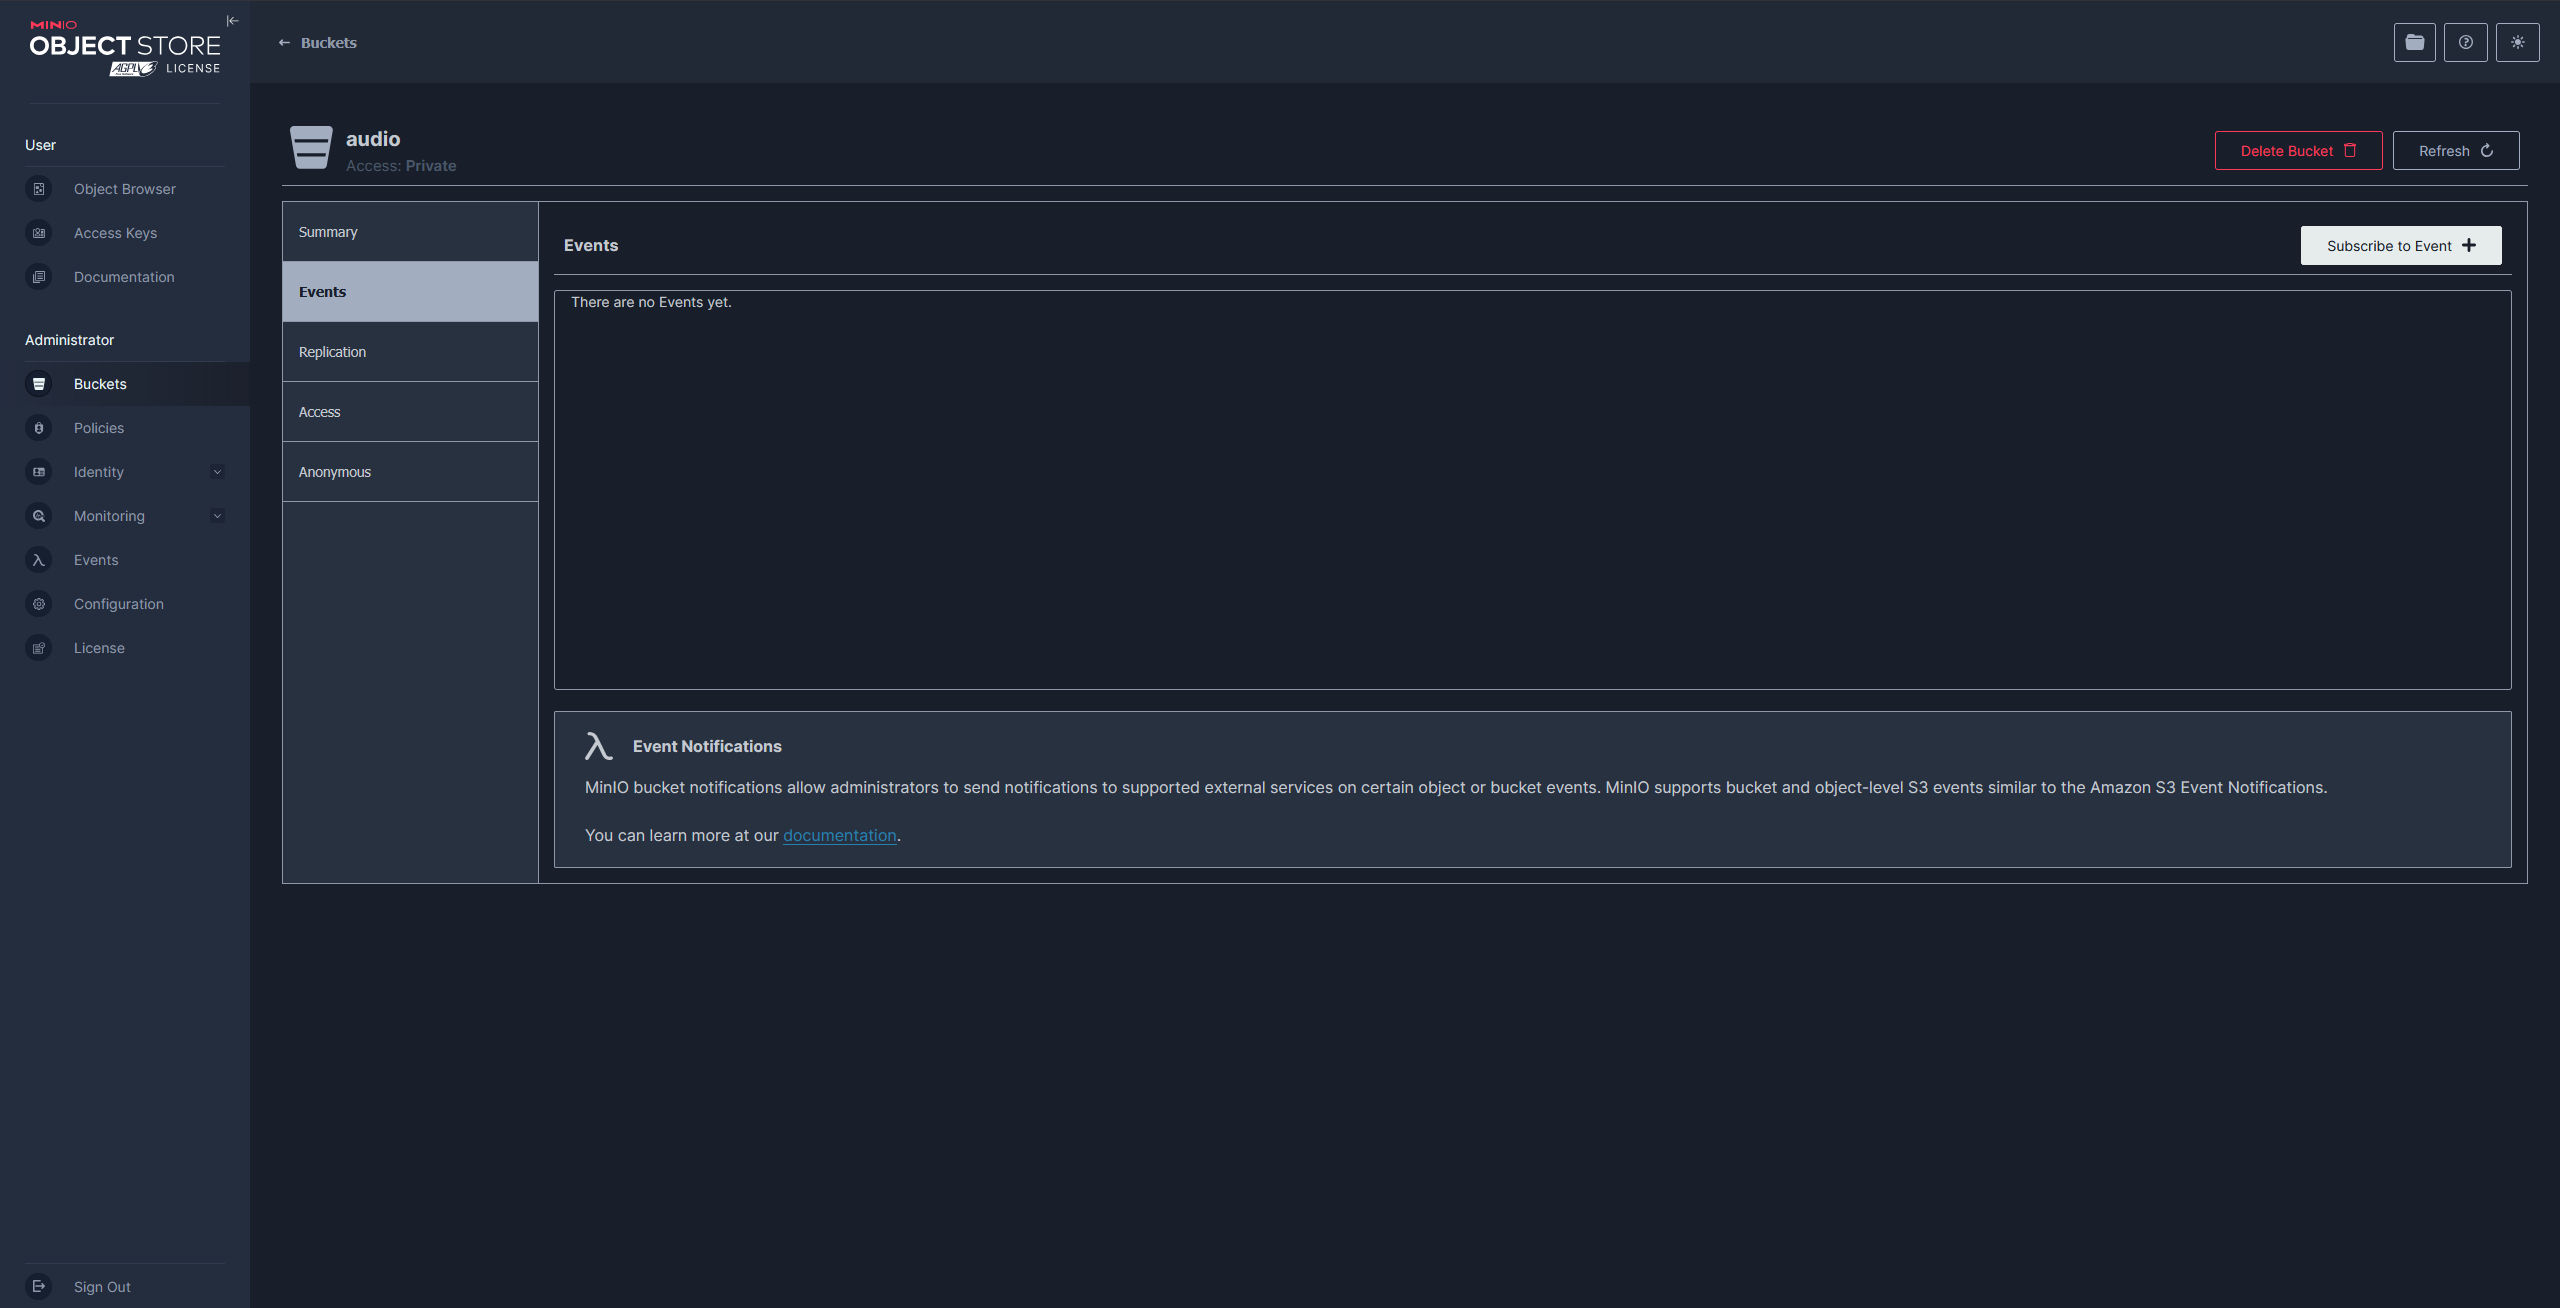Expand the Monitoring submenu chevron

point(217,516)
